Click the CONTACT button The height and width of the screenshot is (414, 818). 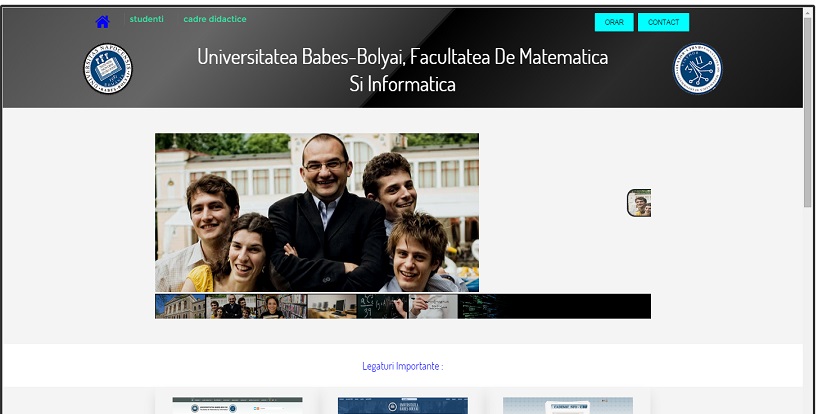[x=664, y=22]
